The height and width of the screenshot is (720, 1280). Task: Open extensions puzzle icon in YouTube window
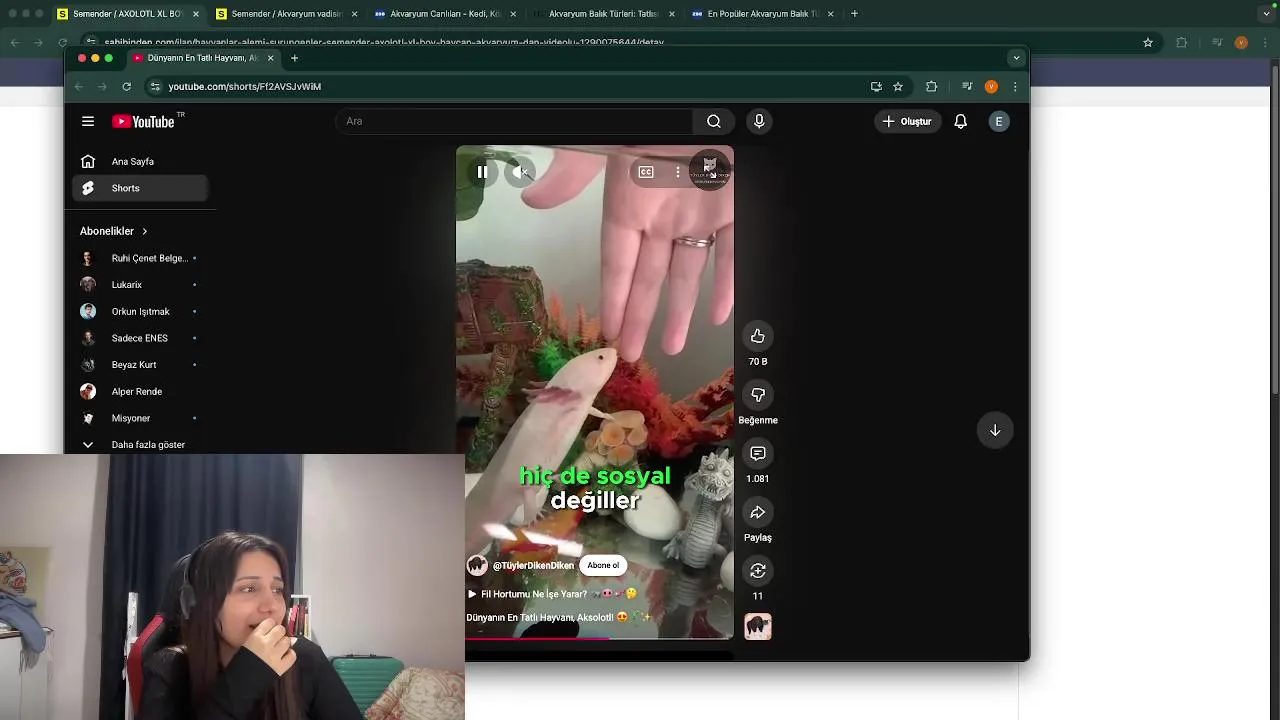point(932,87)
